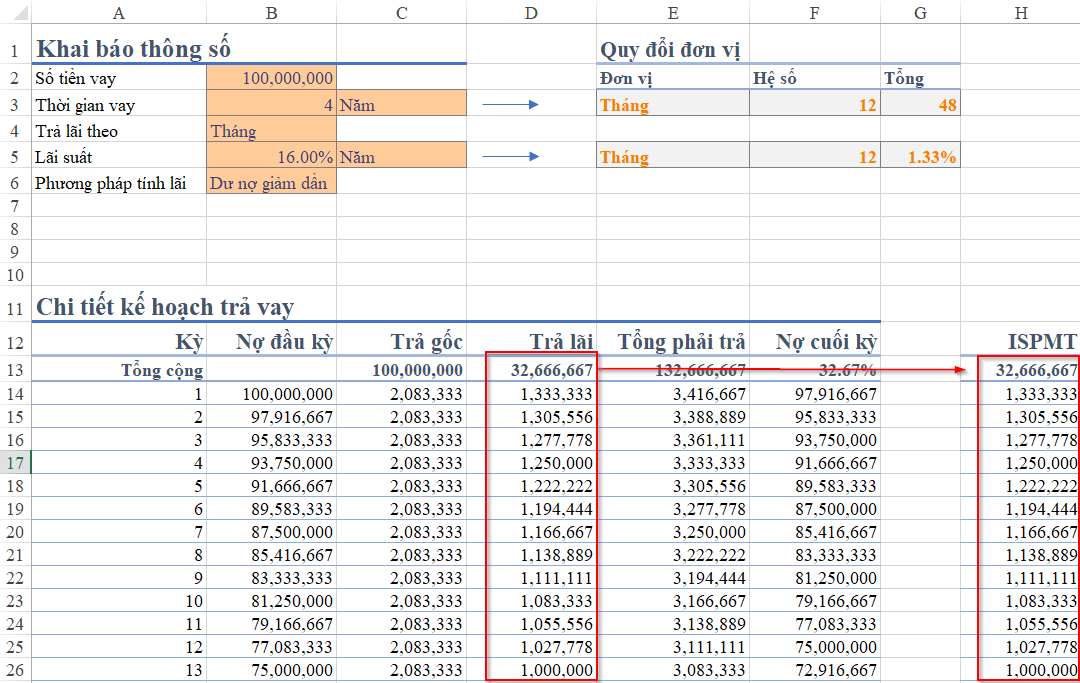Select the 'Tháng' cell beside Trả lãi theo
The height and width of the screenshot is (683, 1080).
coord(271,129)
